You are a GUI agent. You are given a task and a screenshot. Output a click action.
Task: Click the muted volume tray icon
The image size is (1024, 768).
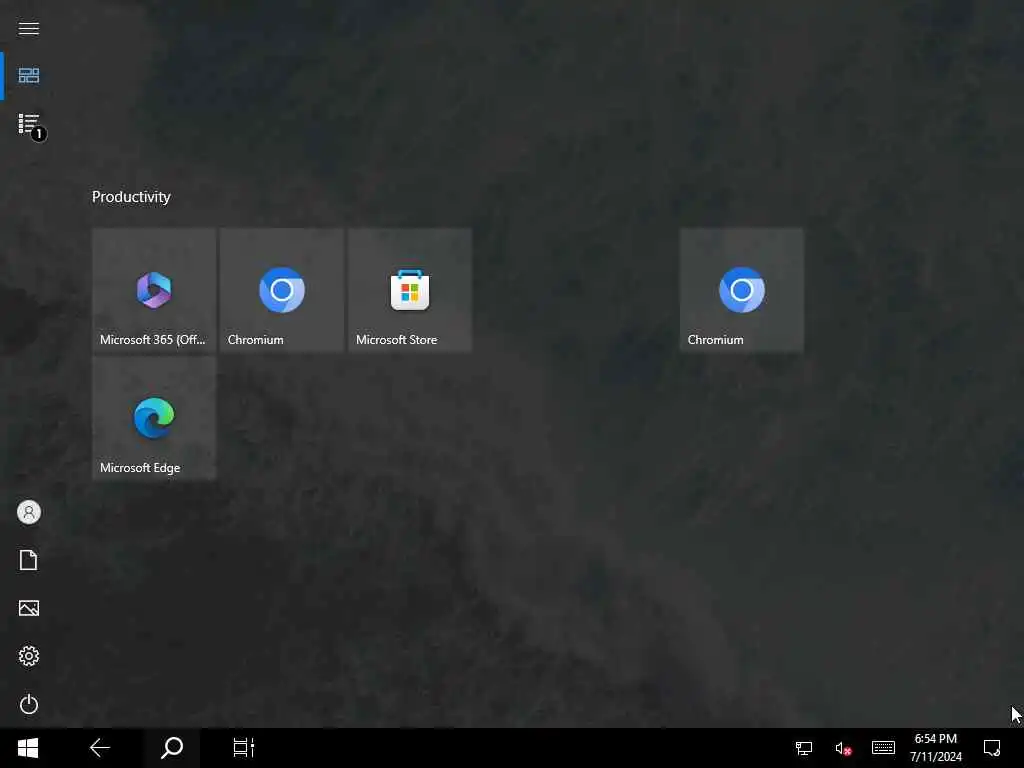[843, 748]
